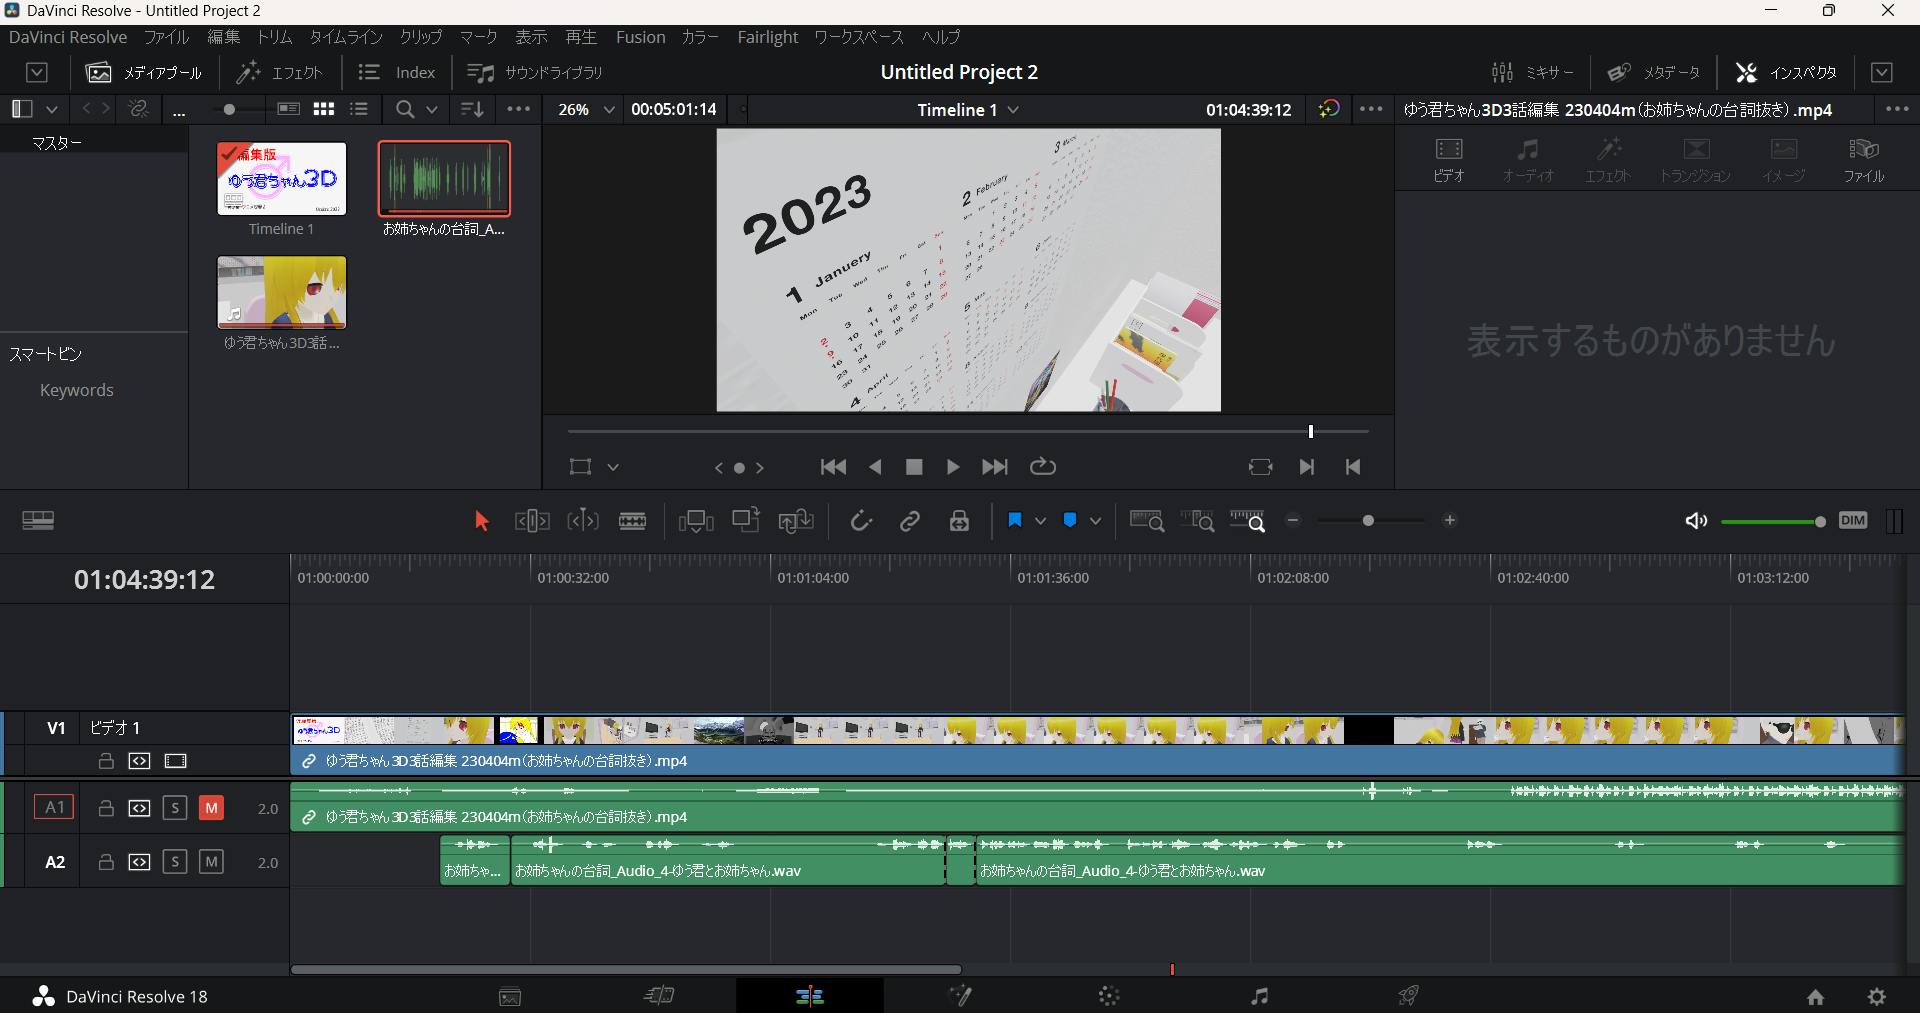Select the Blade edit mode tool

[x=633, y=521]
